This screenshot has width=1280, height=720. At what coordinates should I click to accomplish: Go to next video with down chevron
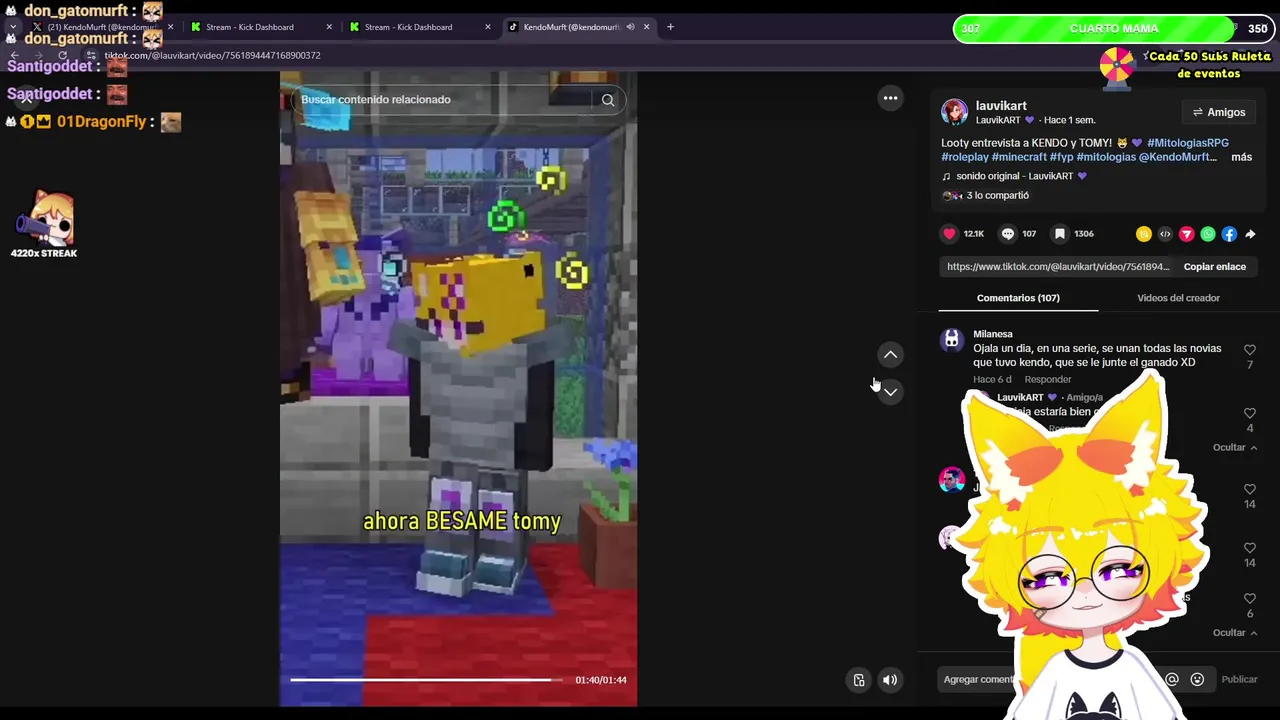tap(890, 392)
